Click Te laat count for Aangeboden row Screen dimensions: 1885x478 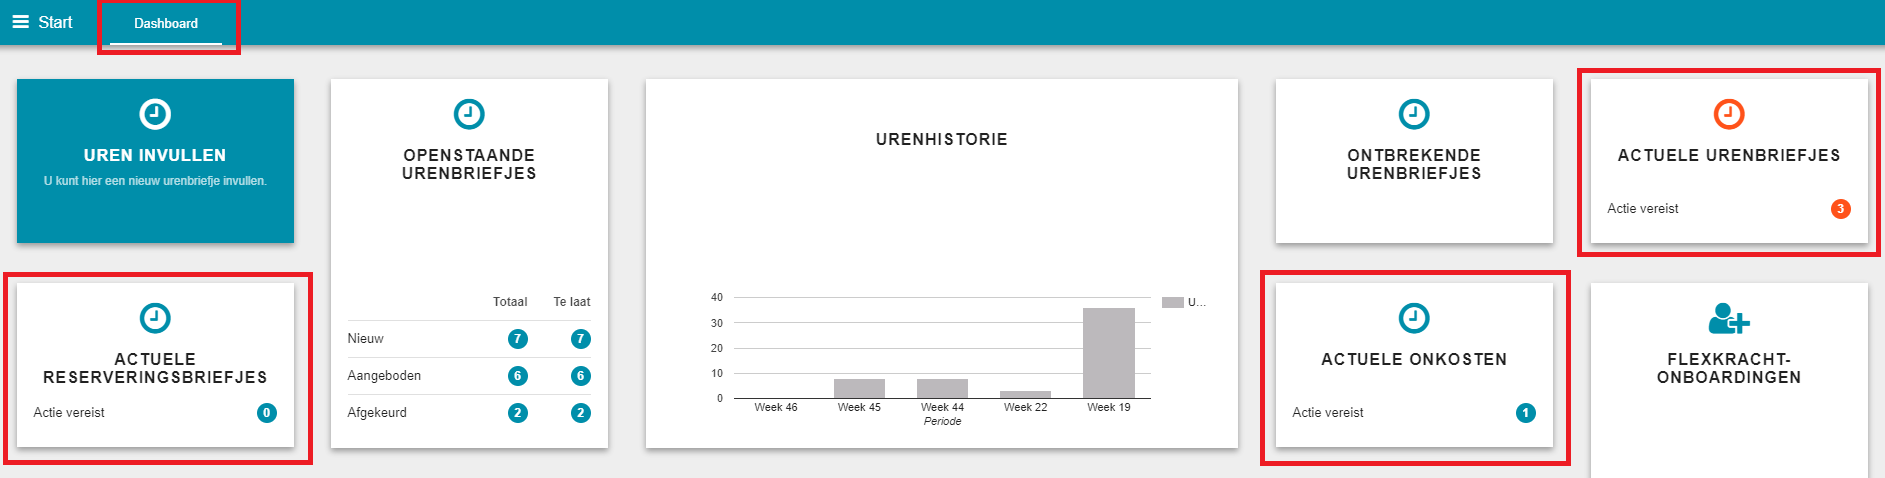pyautogui.click(x=580, y=376)
